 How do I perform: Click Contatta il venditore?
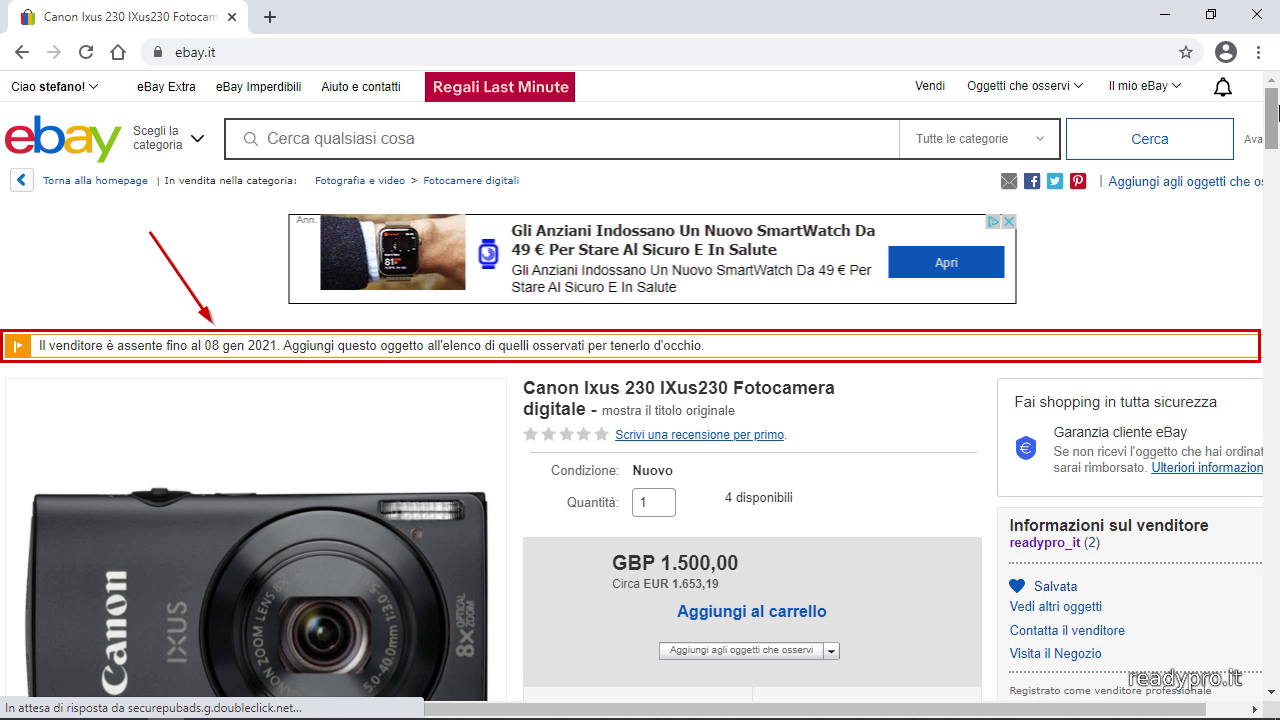click(1067, 631)
